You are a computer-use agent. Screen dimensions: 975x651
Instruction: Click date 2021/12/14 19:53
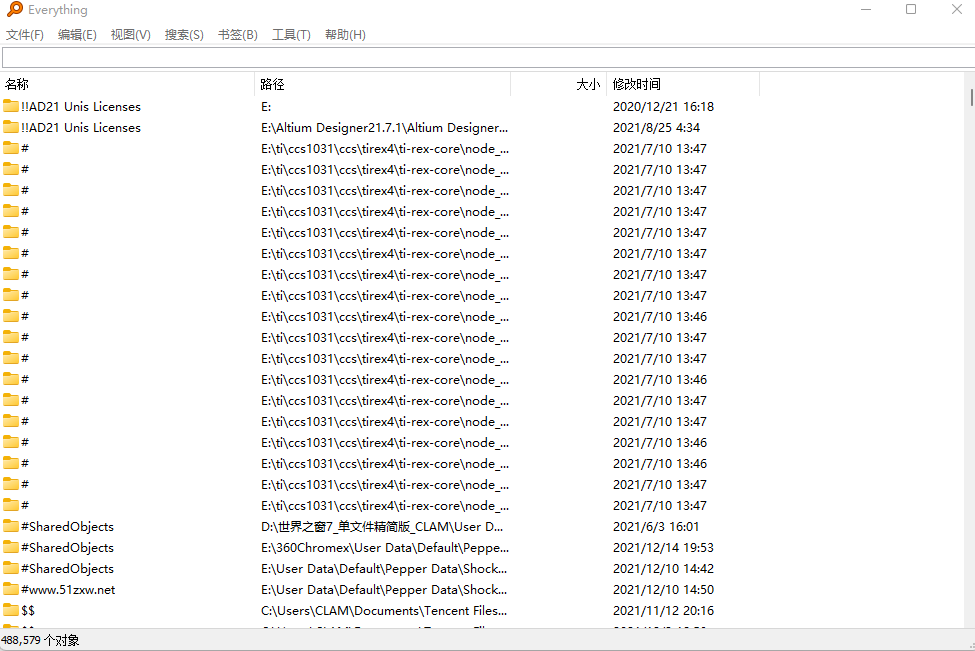point(663,548)
